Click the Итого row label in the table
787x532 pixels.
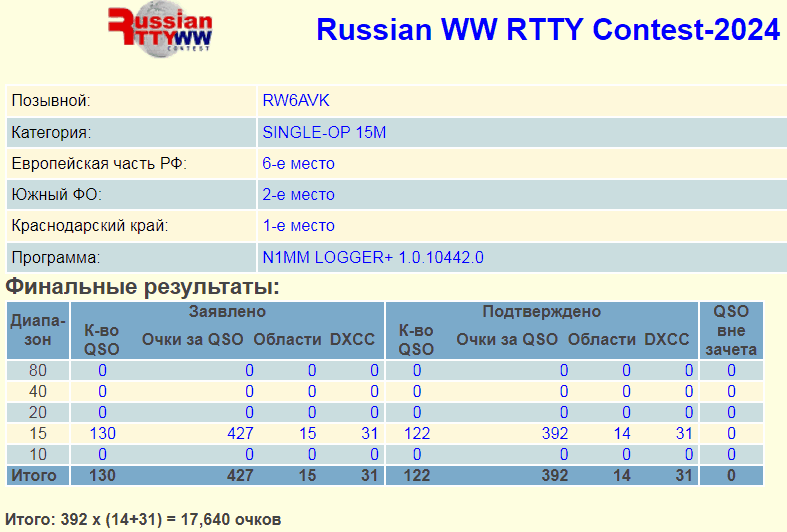(x=33, y=475)
